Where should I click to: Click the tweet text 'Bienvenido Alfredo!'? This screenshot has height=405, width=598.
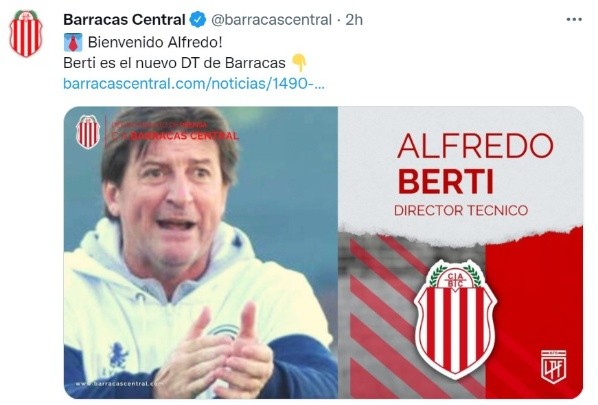click(x=155, y=42)
